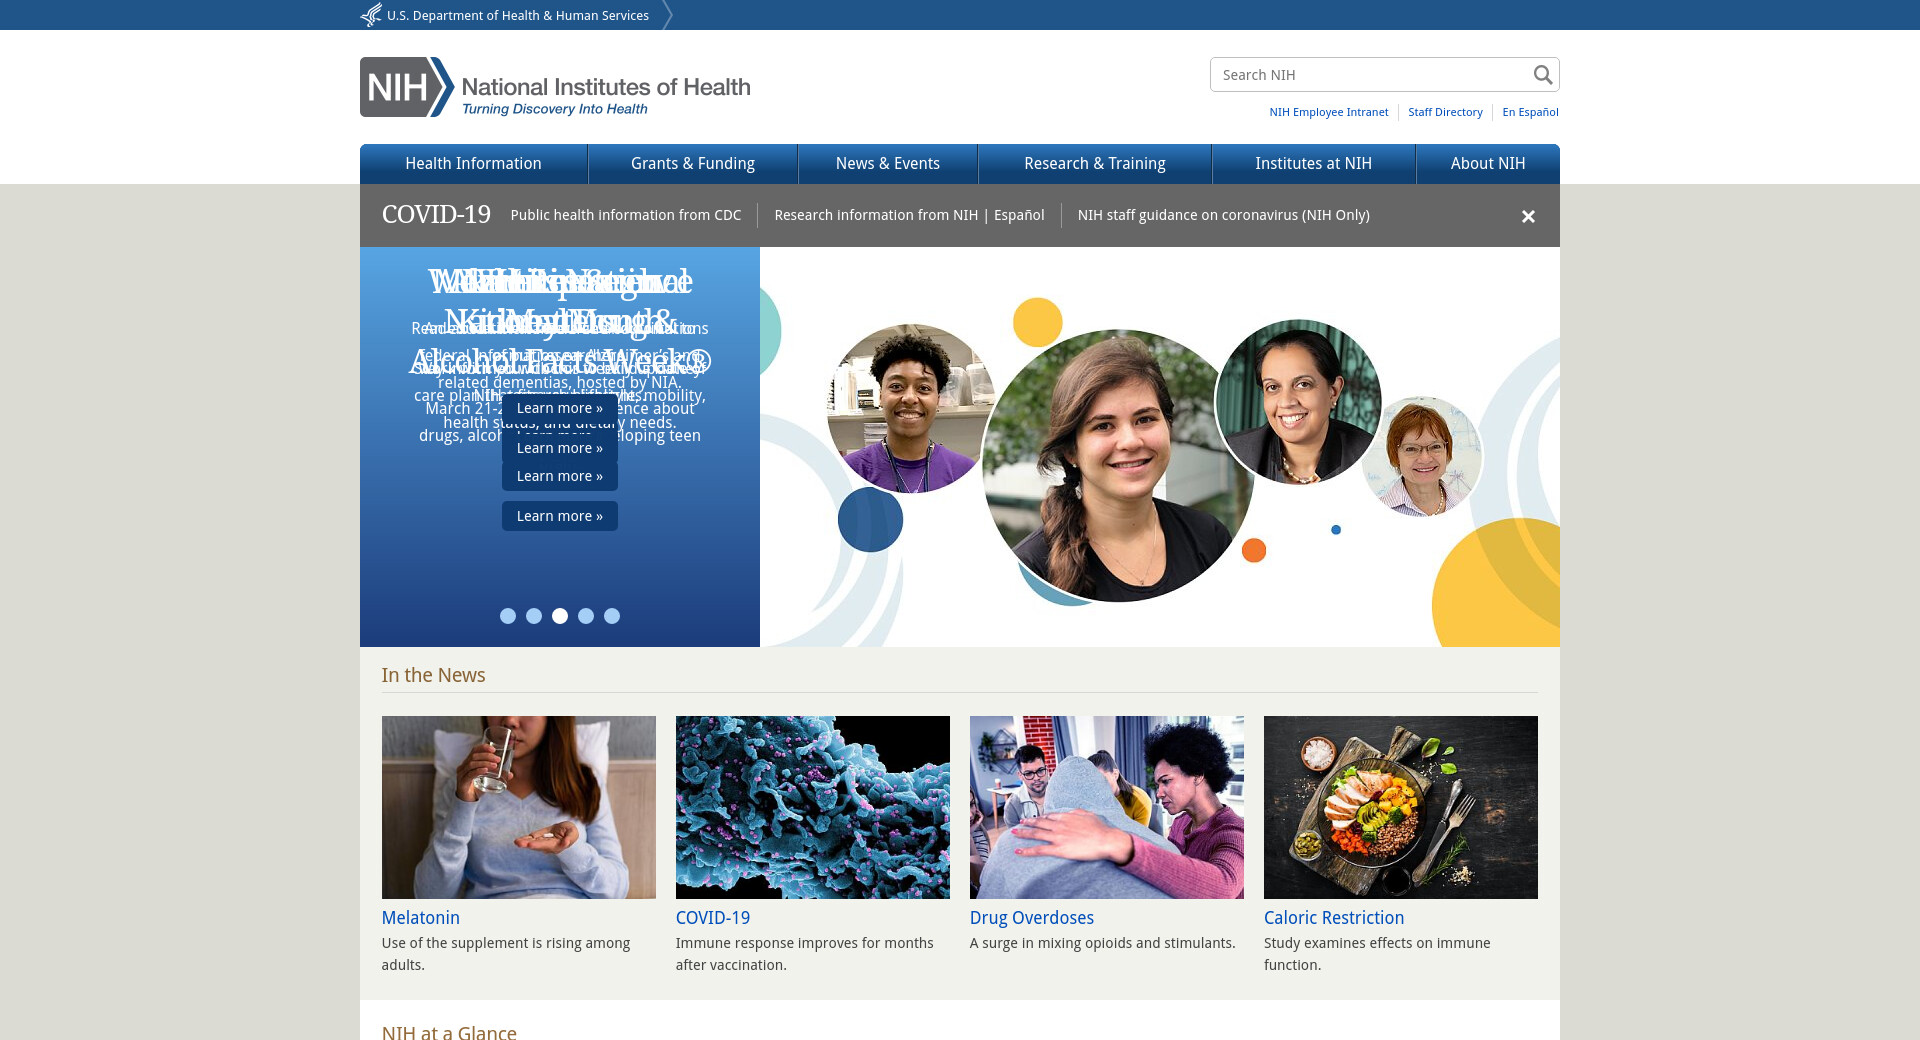The width and height of the screenshot is (1920, 1040).
Task: Click the search magnifying glass icon
Action: coord(1543,75)
